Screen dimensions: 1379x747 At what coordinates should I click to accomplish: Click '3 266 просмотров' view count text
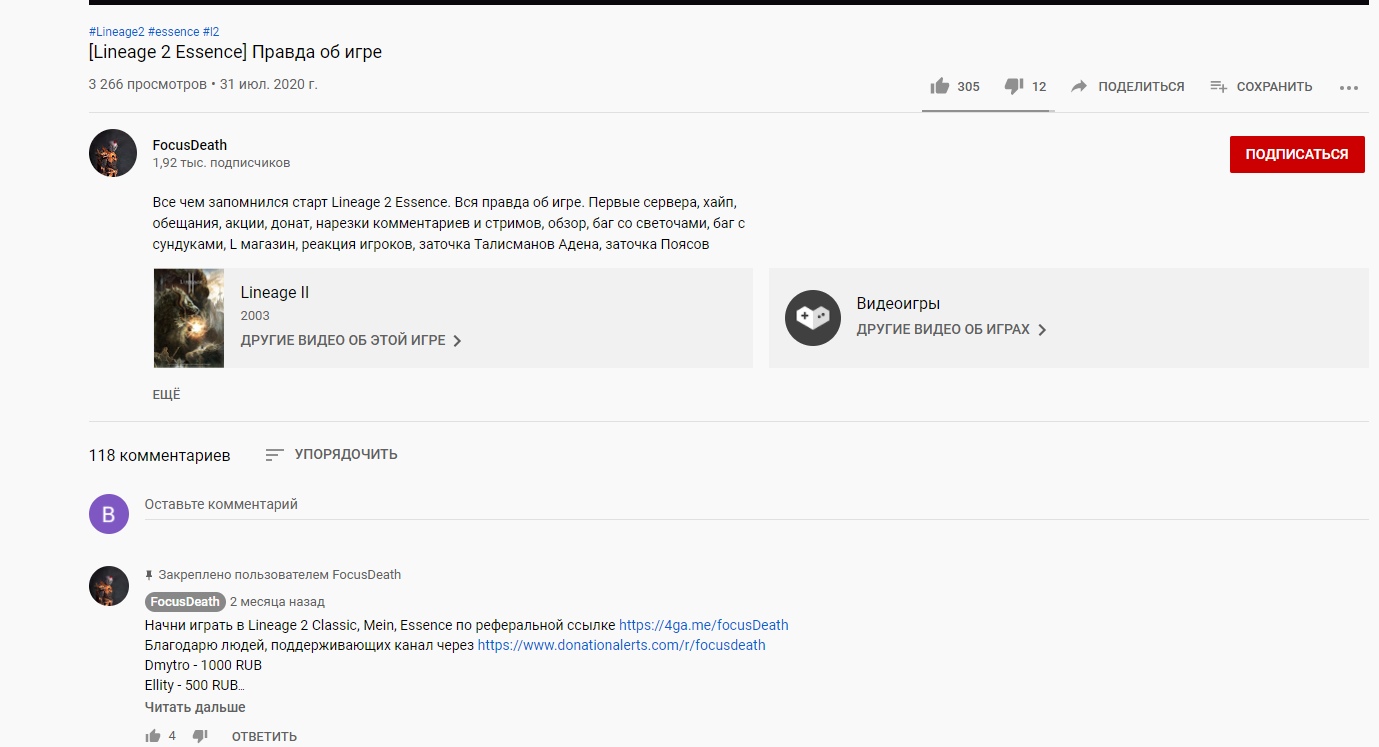coord(148,85)
